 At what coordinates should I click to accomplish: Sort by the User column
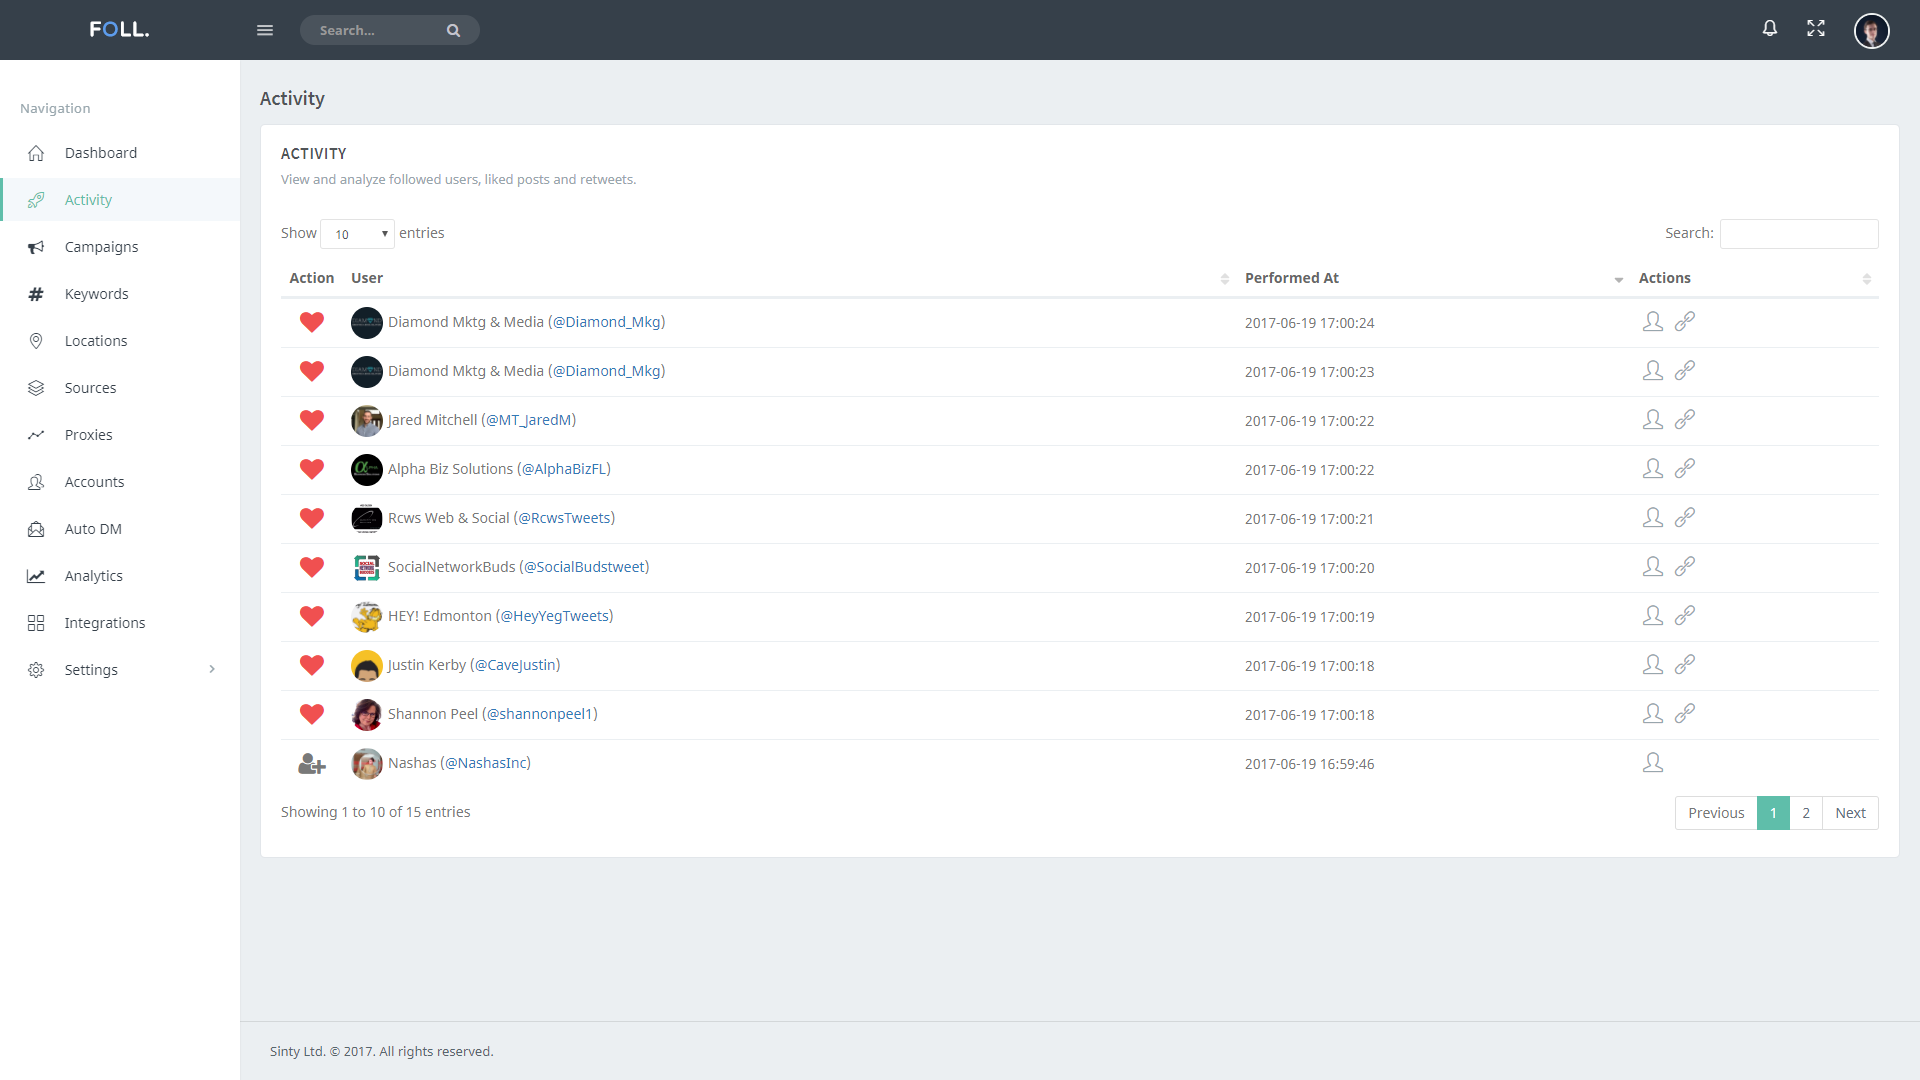coord(790,278)
